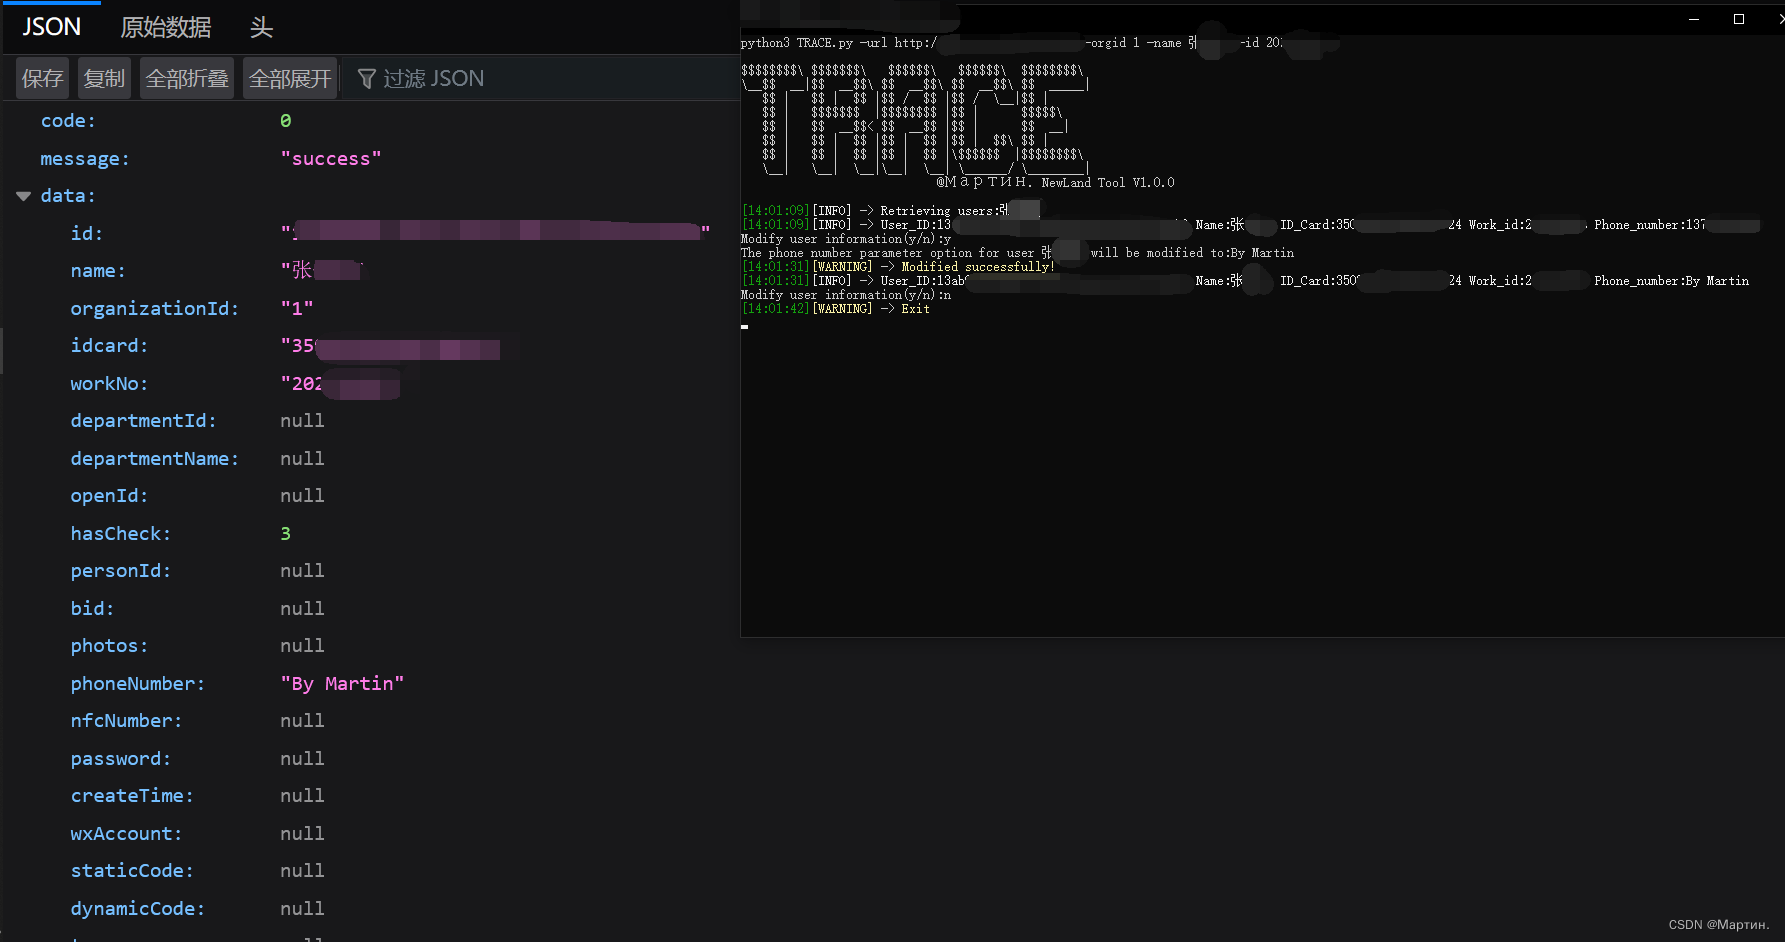Click the hasCheck key
Image resolution: width=1785 pixels, height=942 pixels.
coord(121,534)
